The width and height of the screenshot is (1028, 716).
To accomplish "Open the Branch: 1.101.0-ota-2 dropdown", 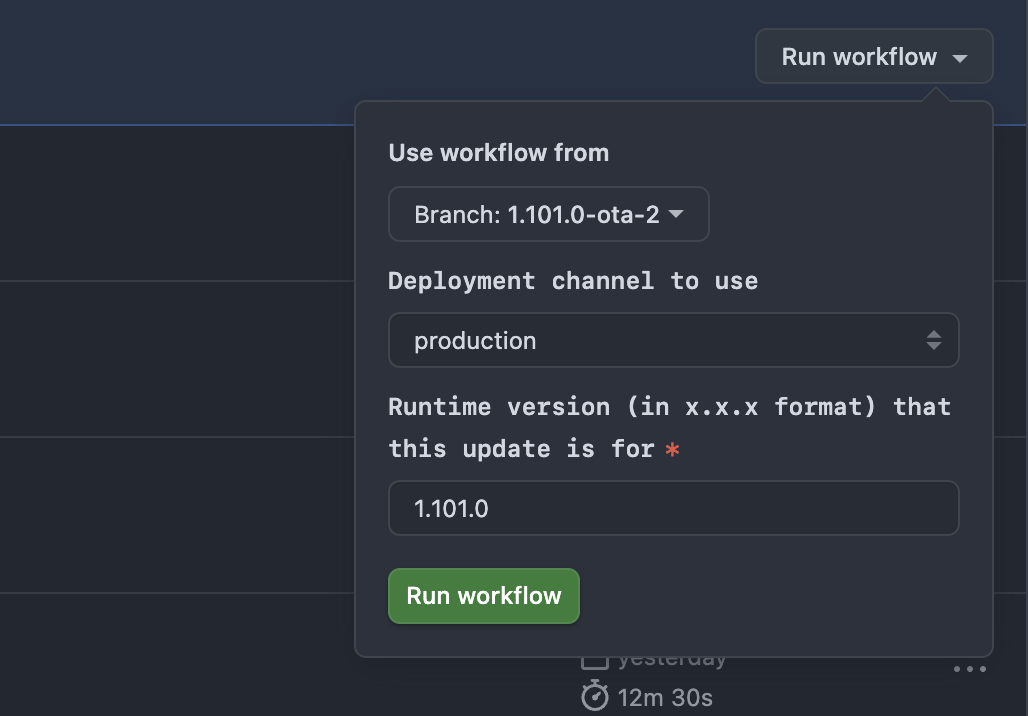I will [x=548, y=214].
